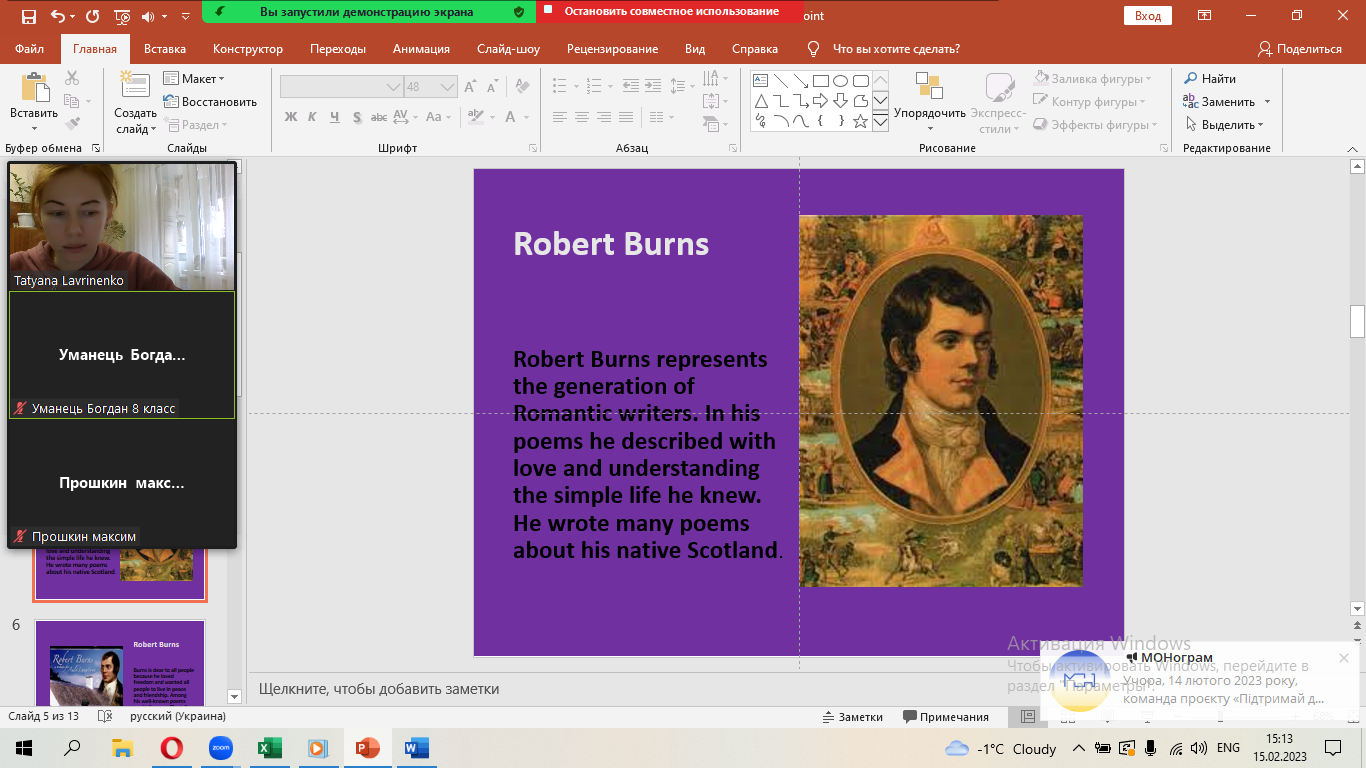The width and height of the screenshot is (1366, 768).
Task: Expand shapes gallery More button
Action: coord(880,122)
